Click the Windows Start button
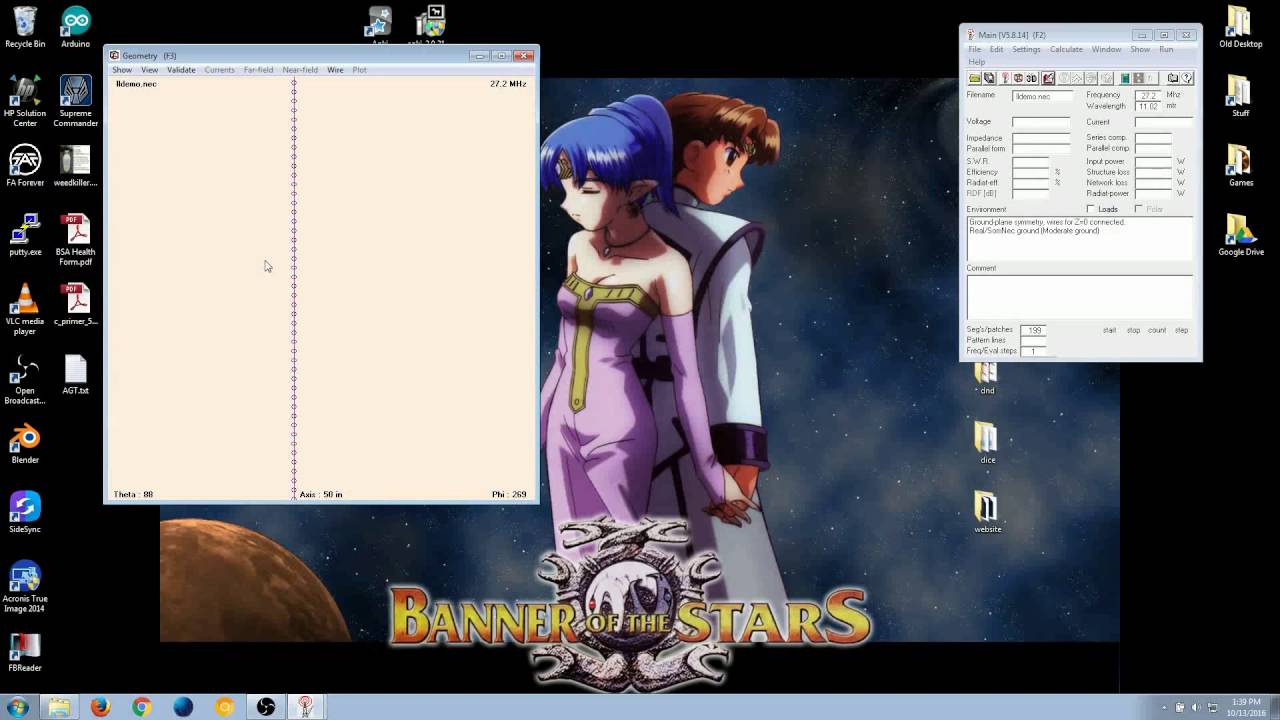 (x=17, y=707)
